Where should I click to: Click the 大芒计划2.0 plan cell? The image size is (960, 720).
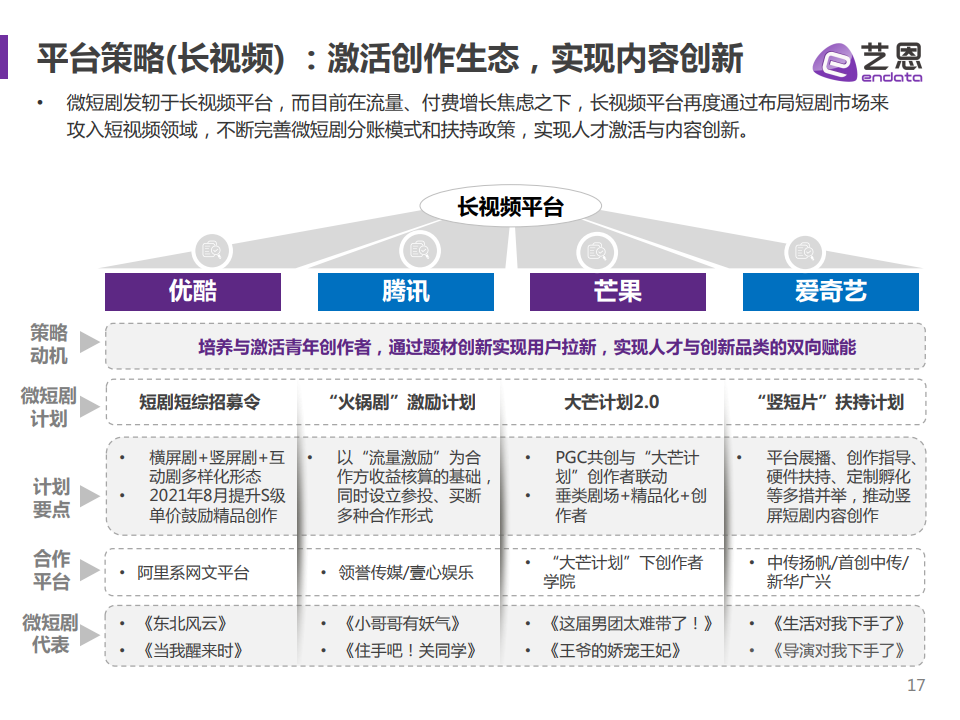pyautogui.click(x=612, y=402)
